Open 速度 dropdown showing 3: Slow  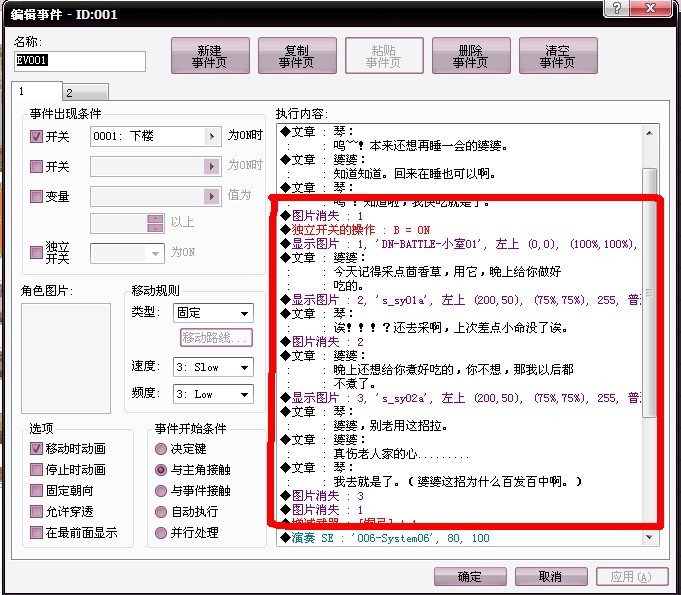pyautogui.click(x=213, y=367)
